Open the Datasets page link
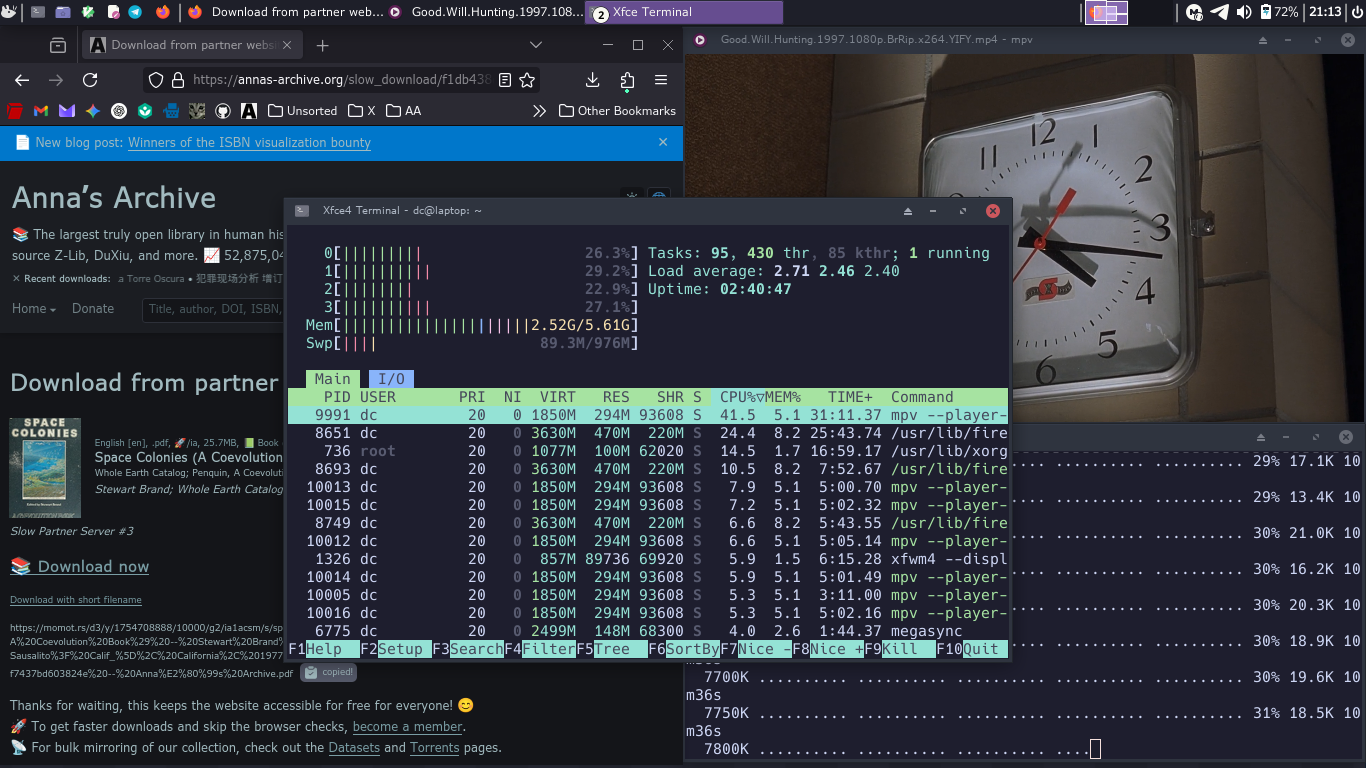The width and height of the screenshot is (1366, 768). 354,747
